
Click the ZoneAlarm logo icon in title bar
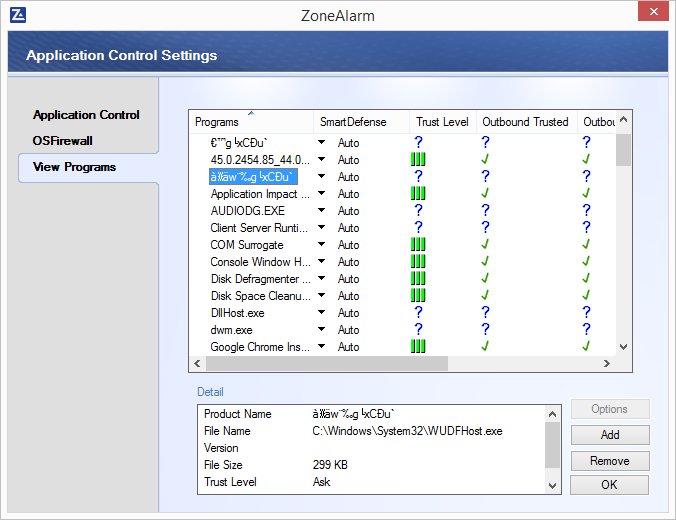[18, 15]
